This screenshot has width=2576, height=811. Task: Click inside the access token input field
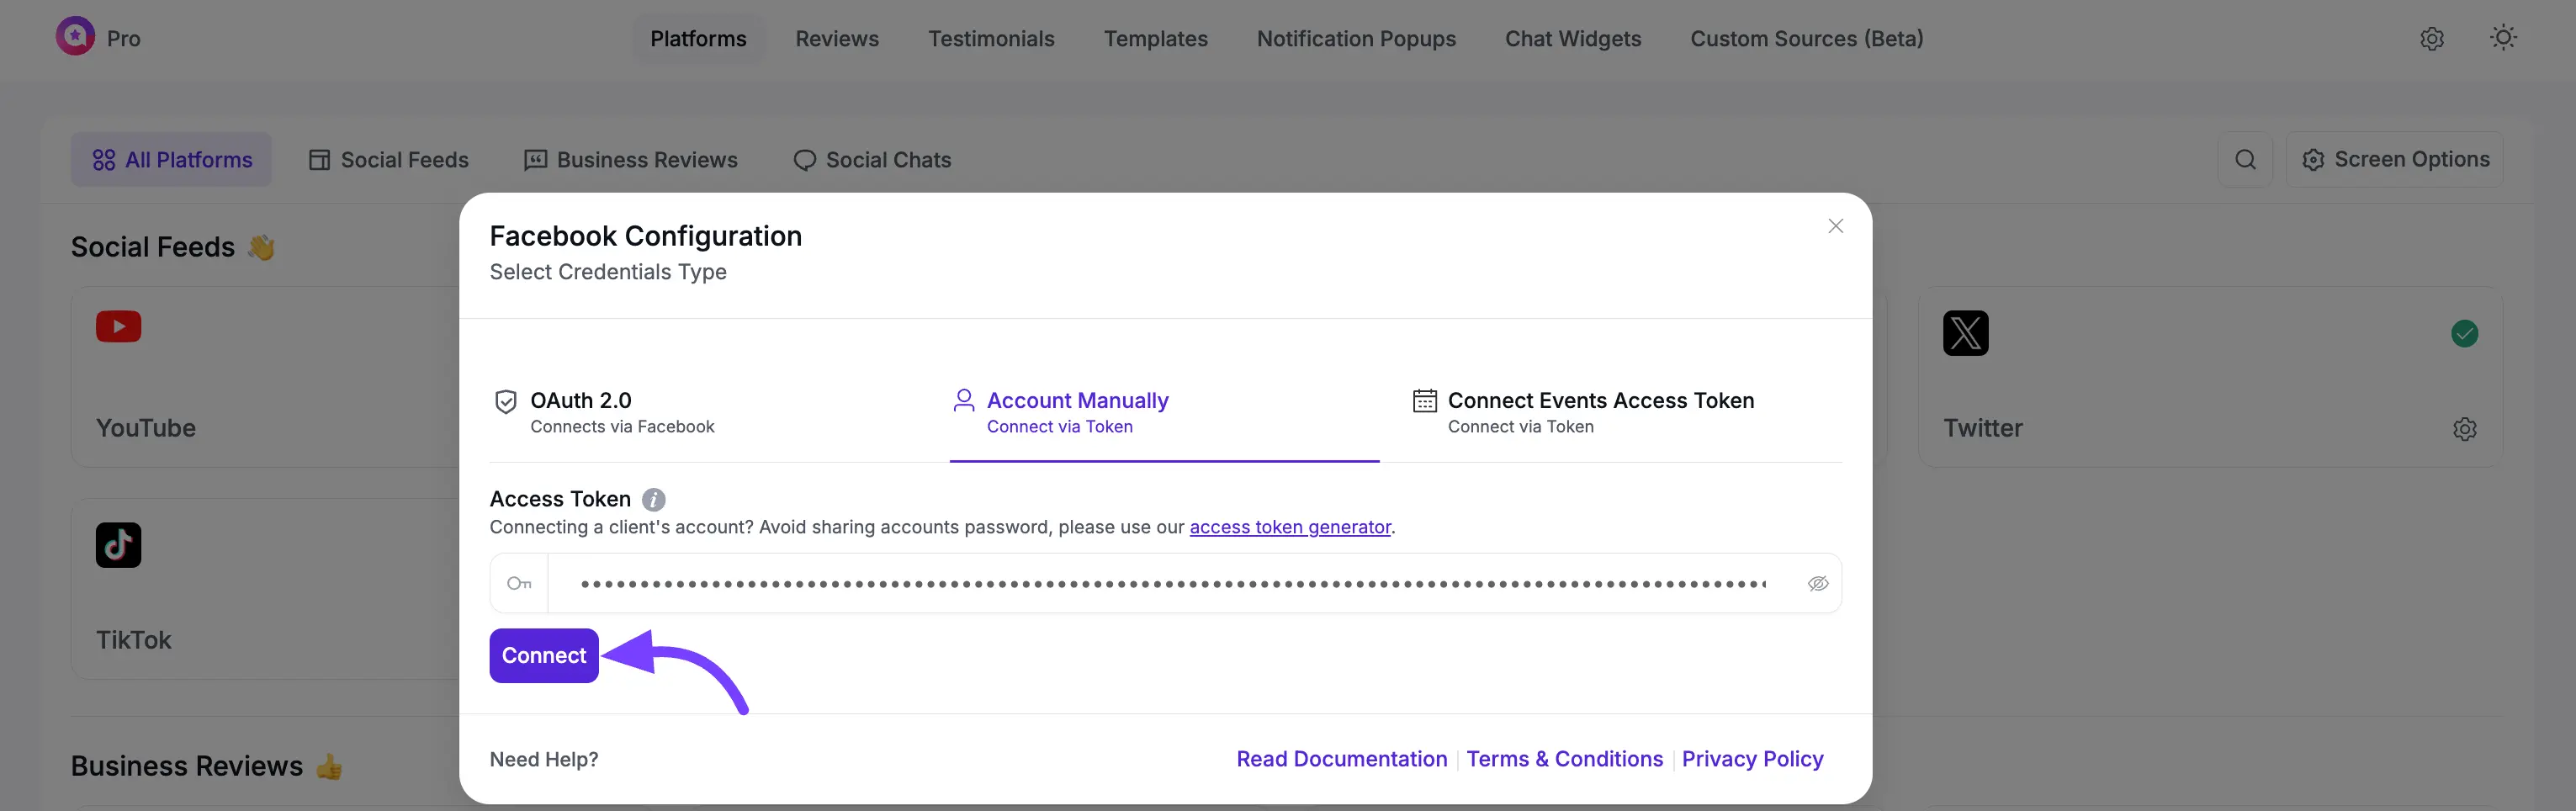tap(1150, 582)
